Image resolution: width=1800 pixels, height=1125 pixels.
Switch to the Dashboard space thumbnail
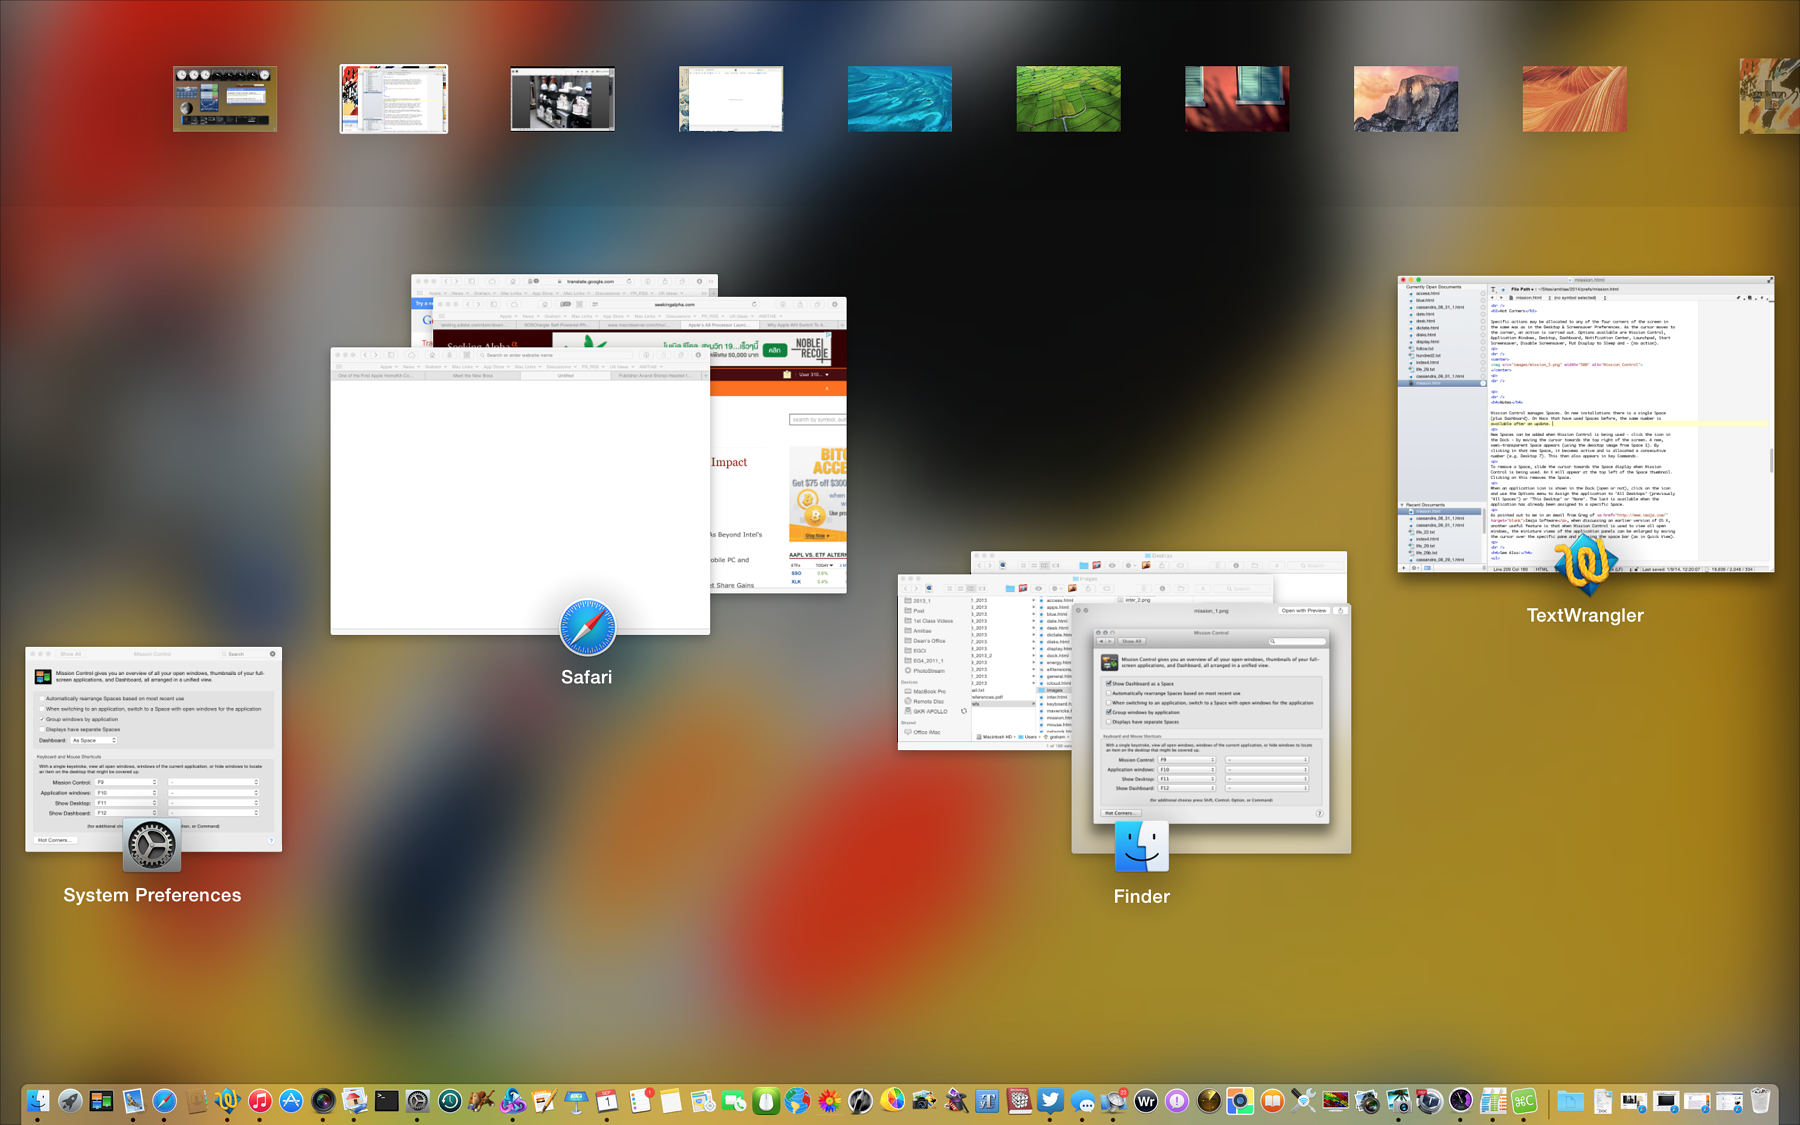tap(225, 99)
